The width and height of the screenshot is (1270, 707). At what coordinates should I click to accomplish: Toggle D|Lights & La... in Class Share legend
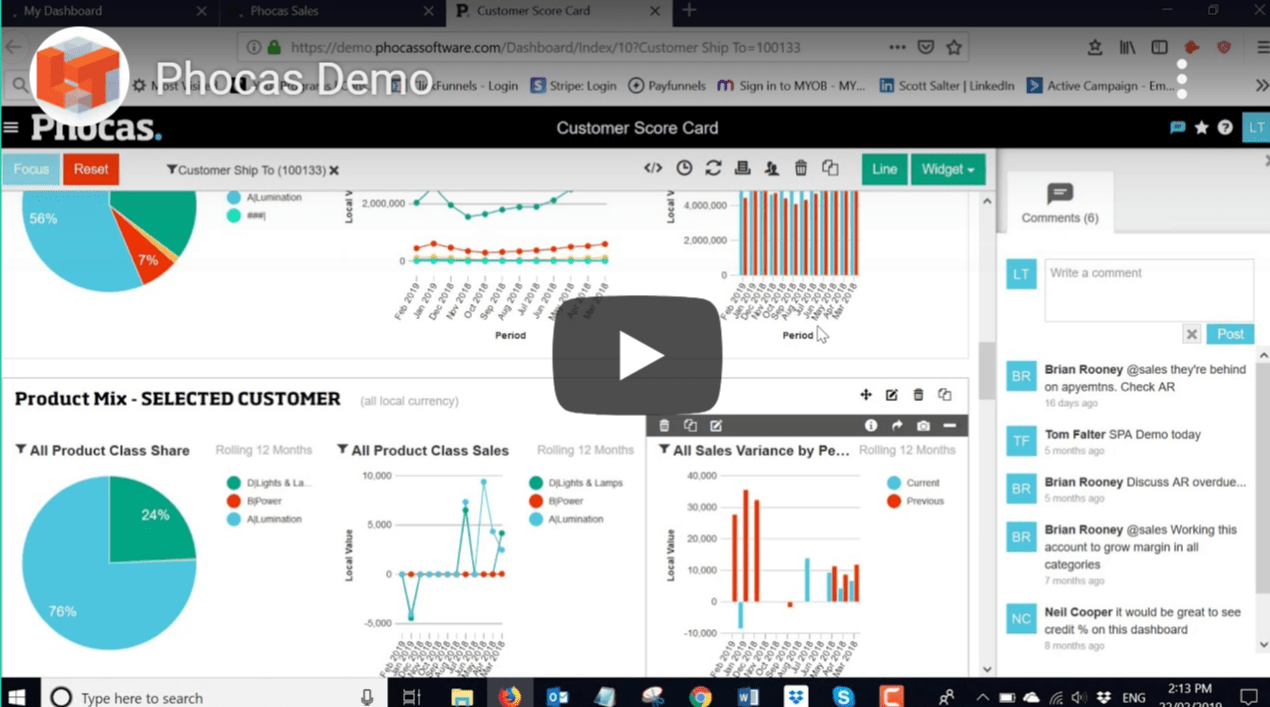tap(268, 483)
